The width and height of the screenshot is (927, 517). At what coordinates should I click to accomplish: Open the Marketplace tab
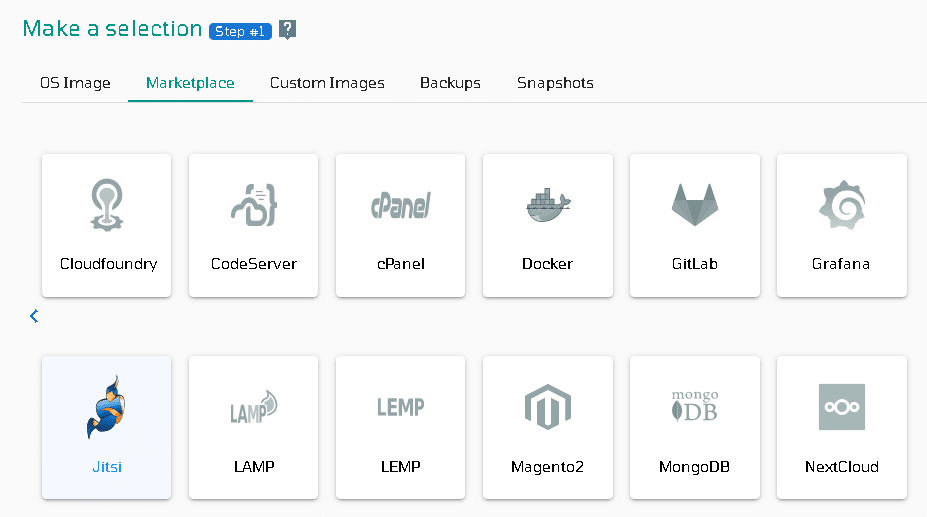point(190,83)
